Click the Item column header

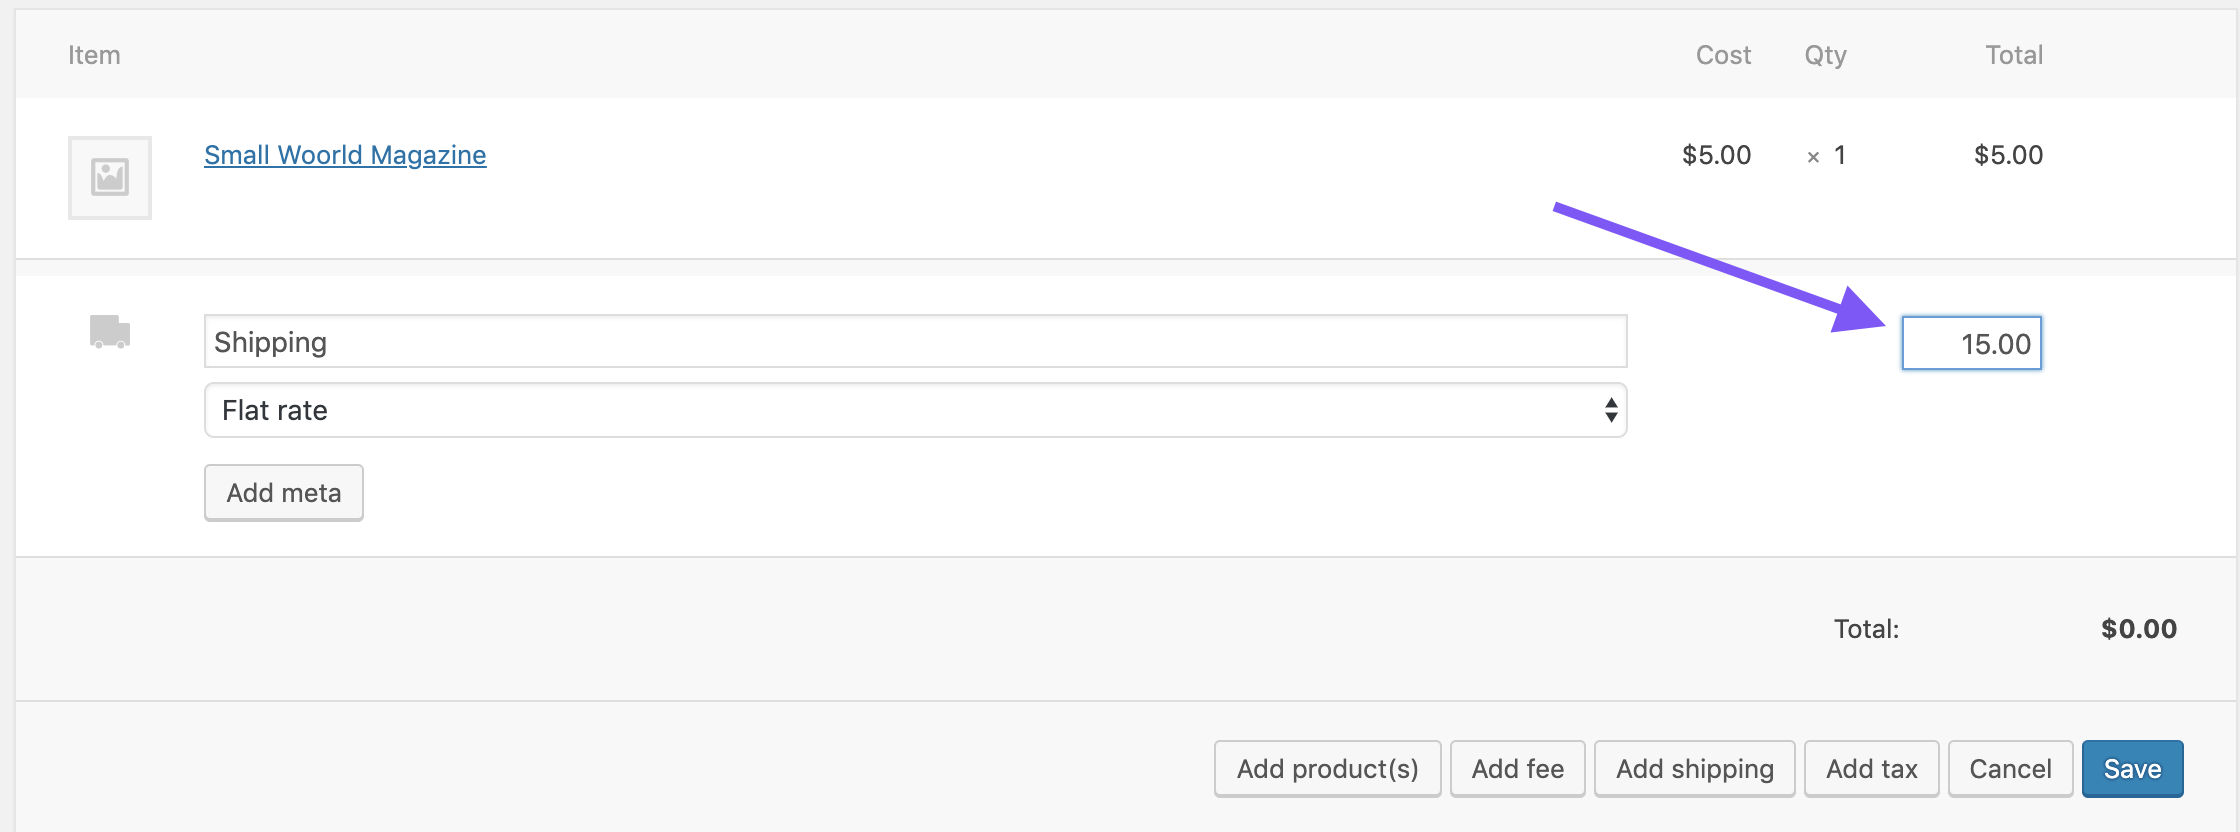coord(94,55)
